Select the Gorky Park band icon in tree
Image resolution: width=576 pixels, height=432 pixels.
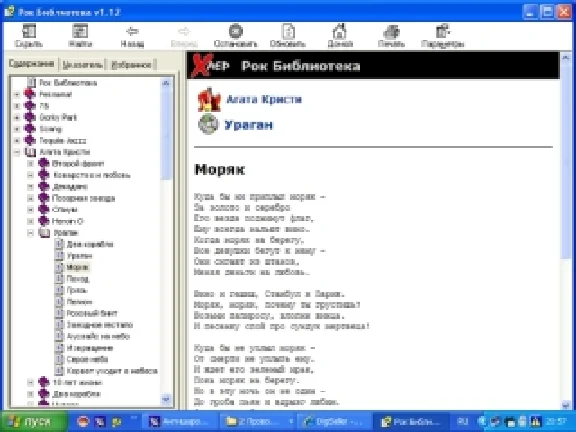(30, 118)
